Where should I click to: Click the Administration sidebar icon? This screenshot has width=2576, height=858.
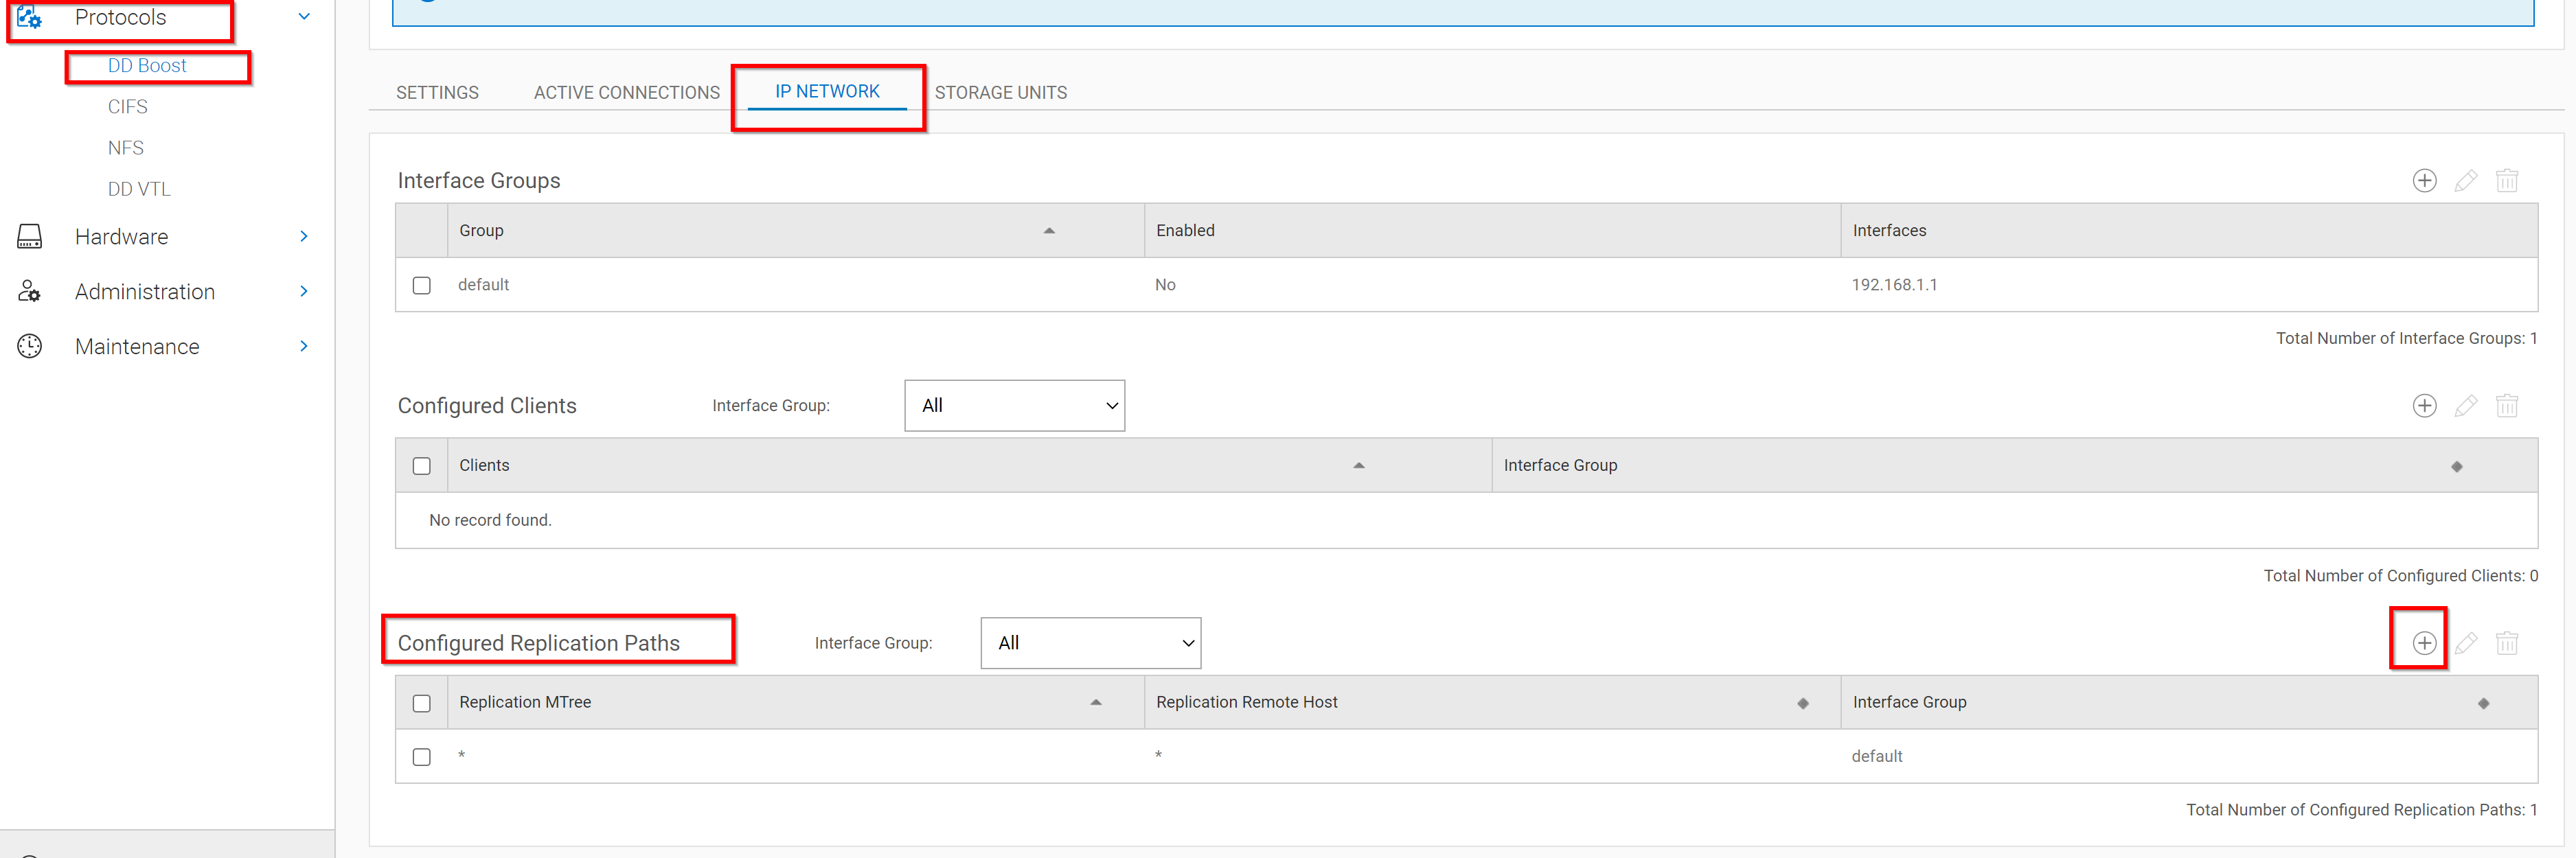click(30, 291)
